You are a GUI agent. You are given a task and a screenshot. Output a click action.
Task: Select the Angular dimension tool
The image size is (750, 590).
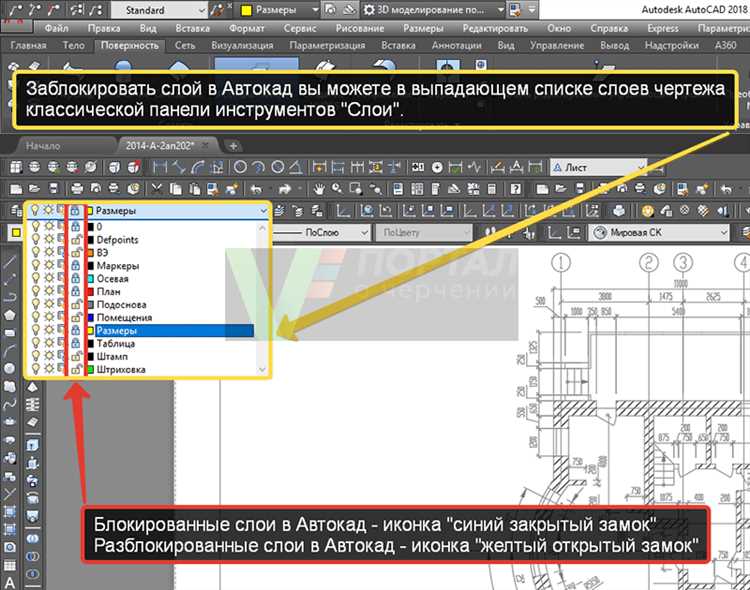coord(296,167)
